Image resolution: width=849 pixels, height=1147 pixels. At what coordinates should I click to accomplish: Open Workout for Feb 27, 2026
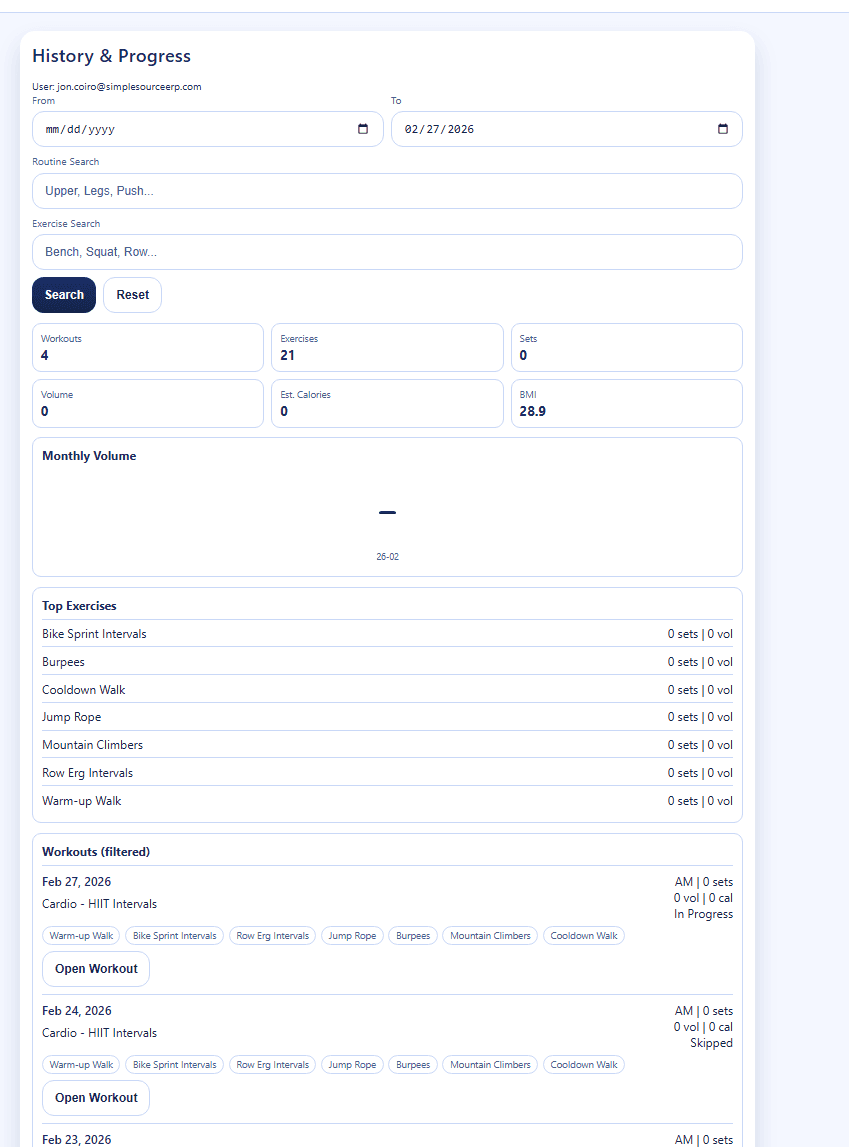coord(96,969)
